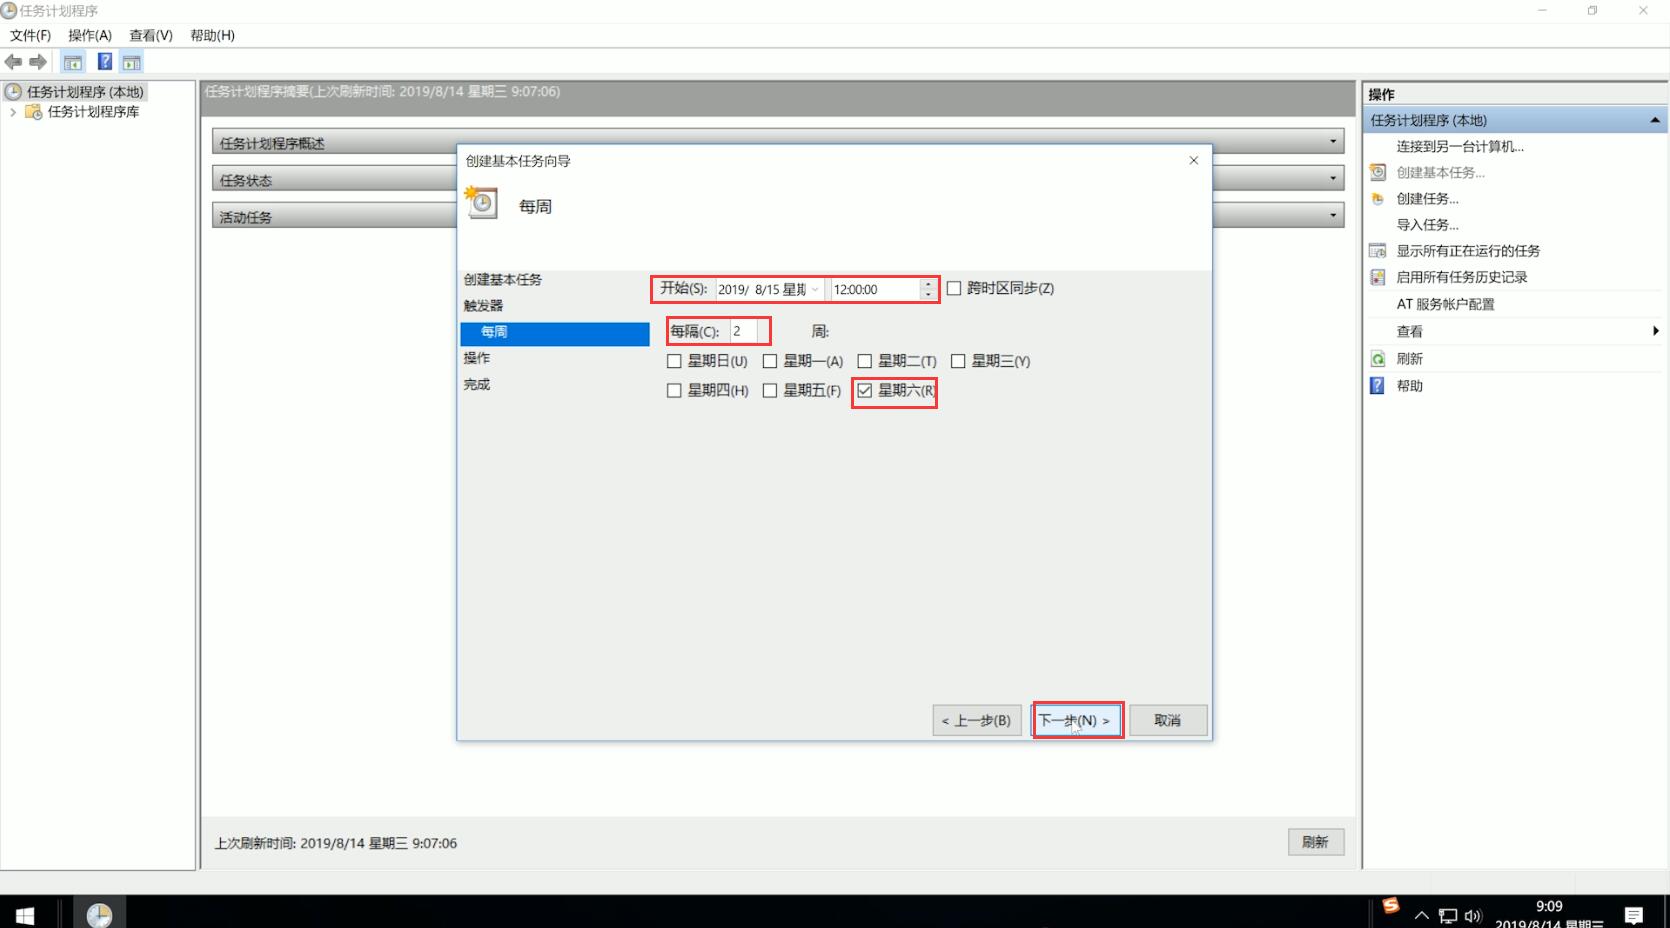
Task: Click the 上一步(B) button
Action: [977, 720]
